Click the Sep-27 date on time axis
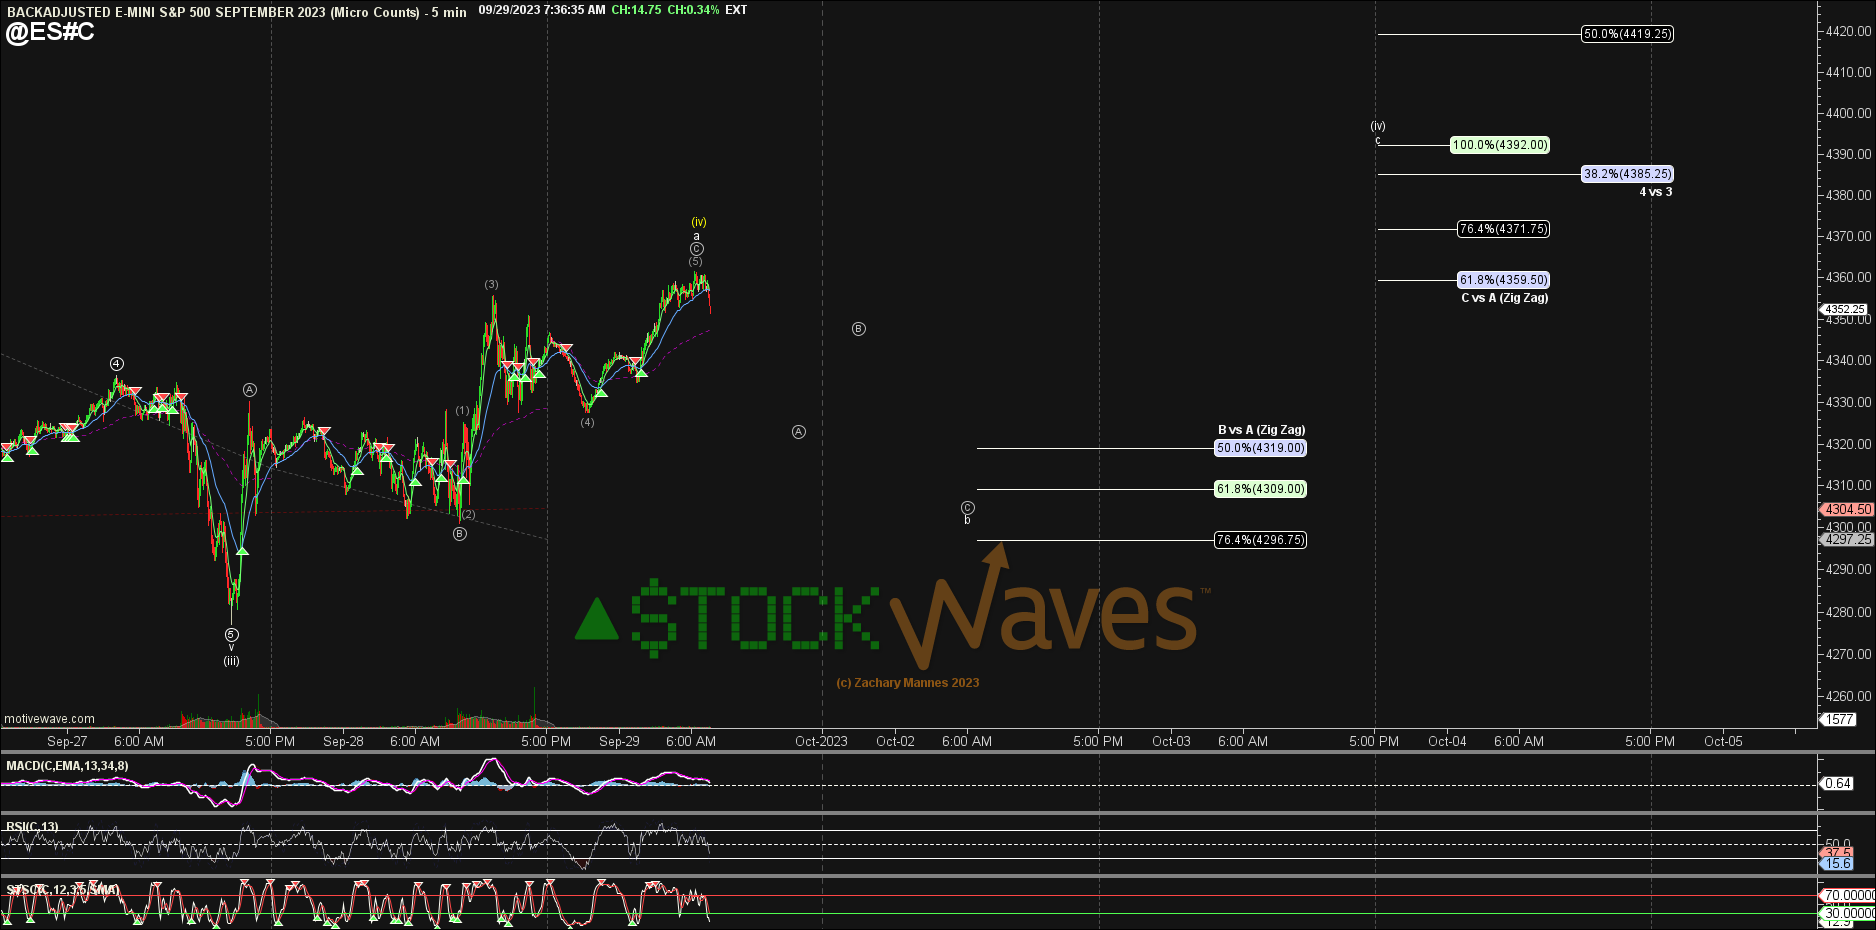The width and height of the screenshot is (1876, 930). tap(67, 741)
